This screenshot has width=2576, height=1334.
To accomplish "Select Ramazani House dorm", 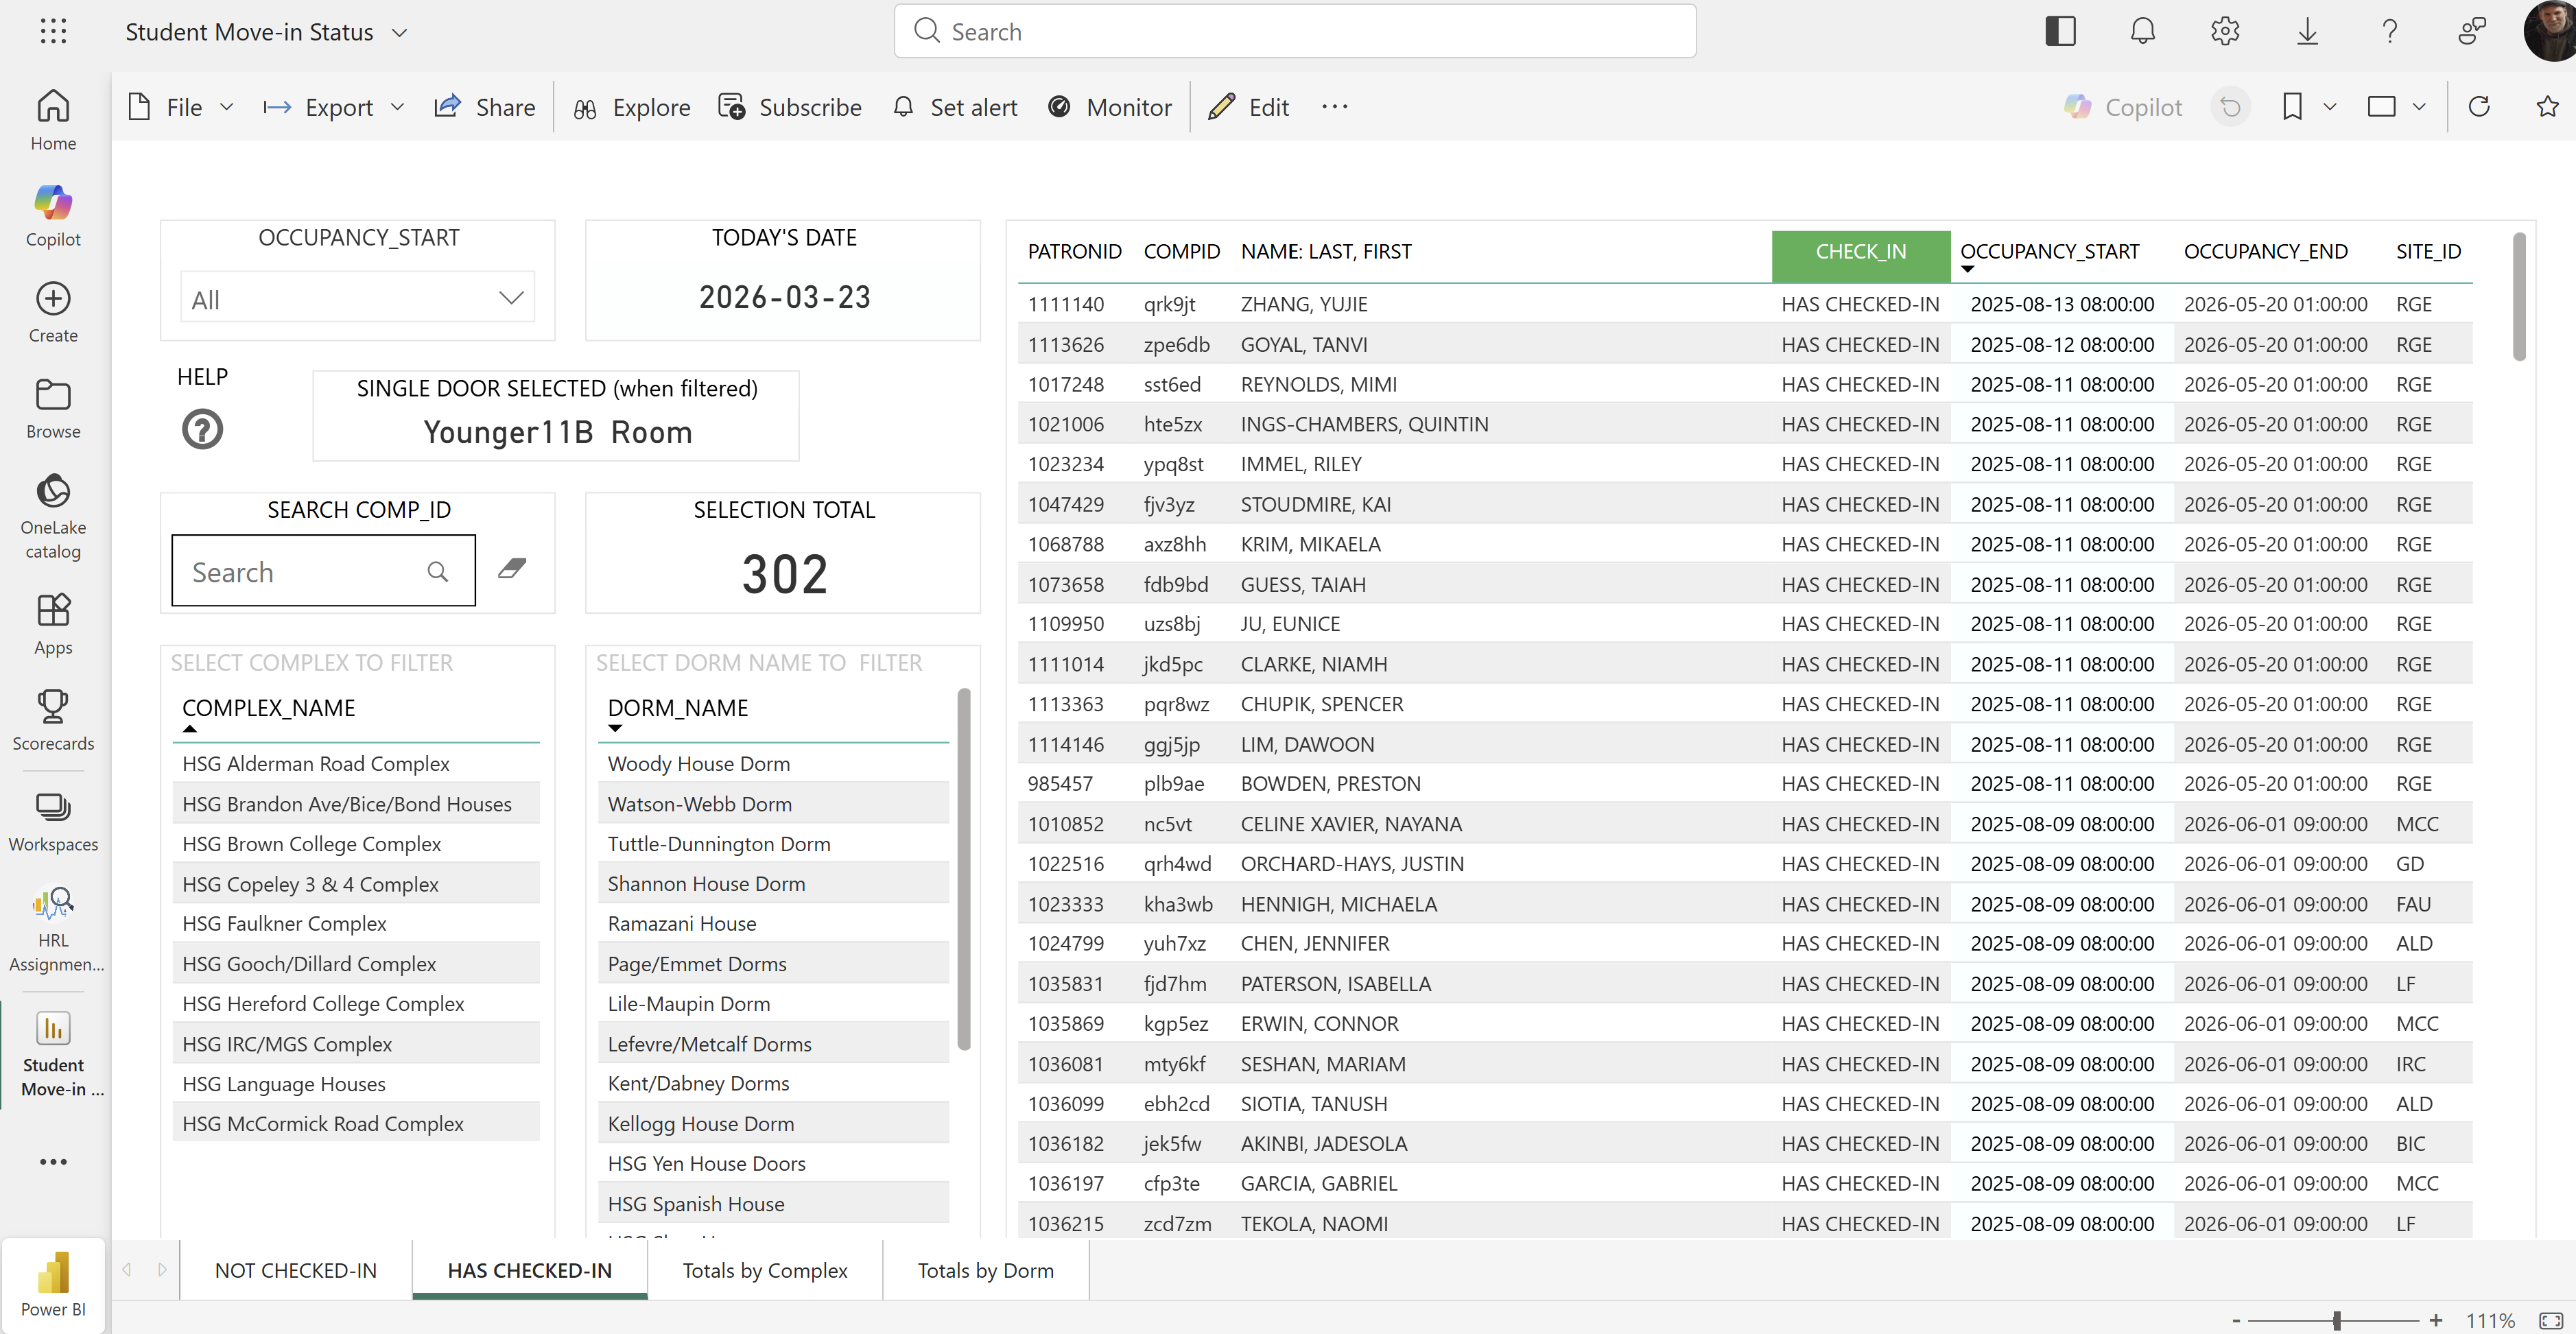I will (773, 924).
